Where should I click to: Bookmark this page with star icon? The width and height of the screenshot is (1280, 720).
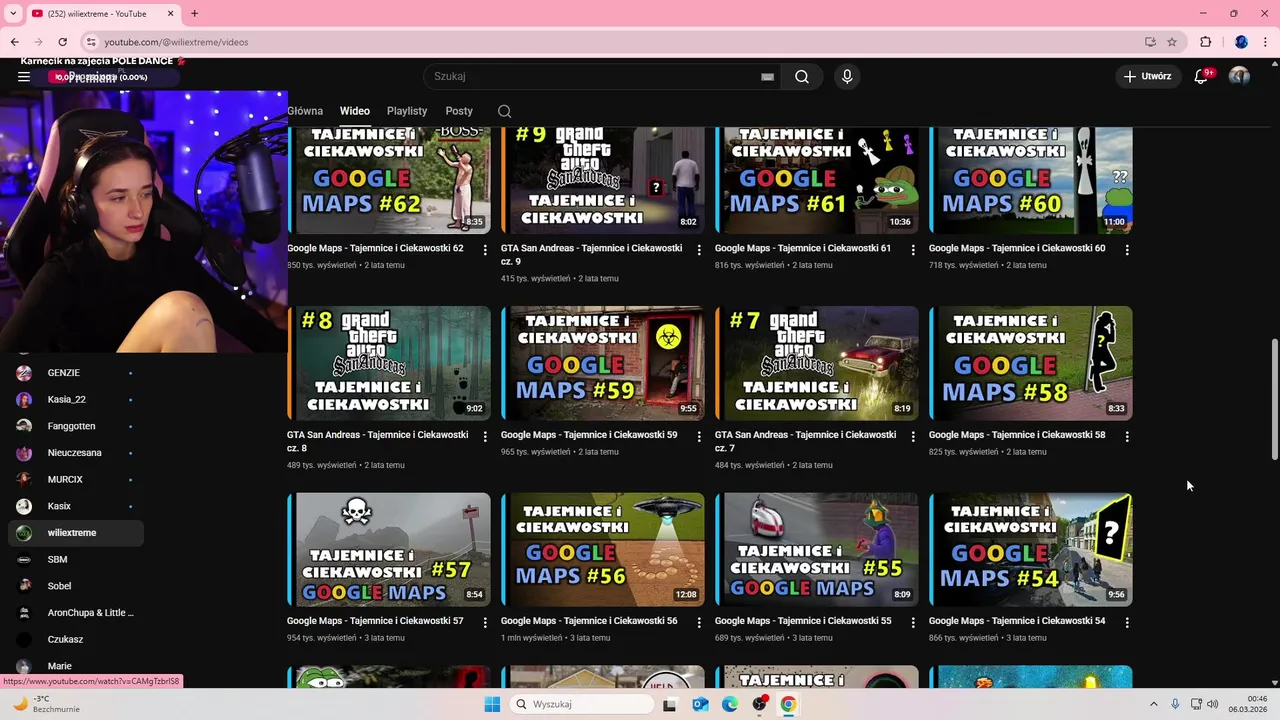pyautogui.click(x=1172, y=42)
